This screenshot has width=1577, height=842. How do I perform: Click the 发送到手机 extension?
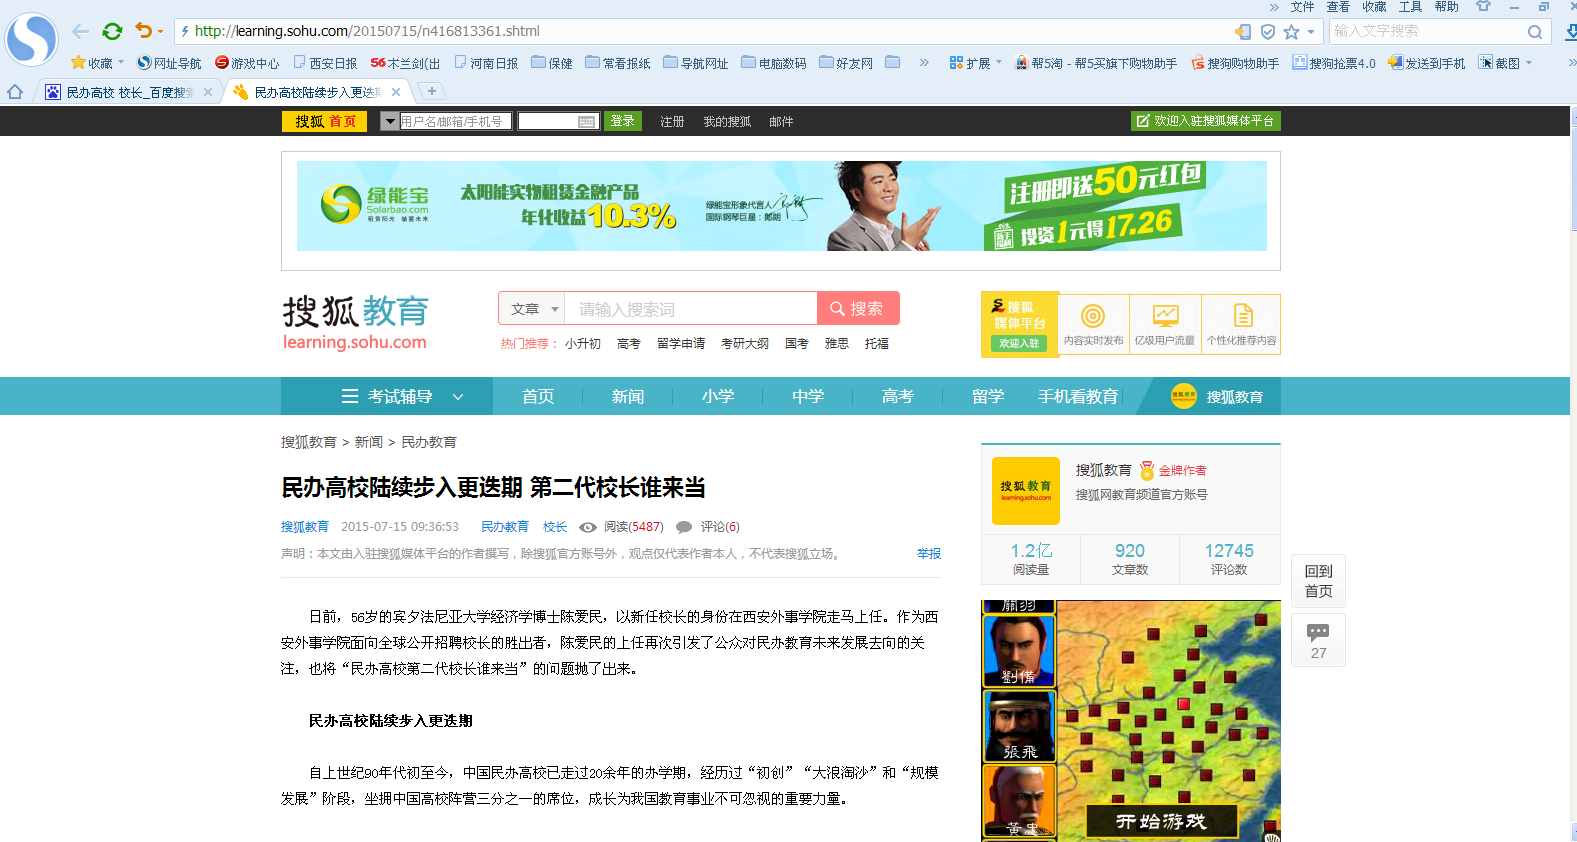(x=1426, y=63)
